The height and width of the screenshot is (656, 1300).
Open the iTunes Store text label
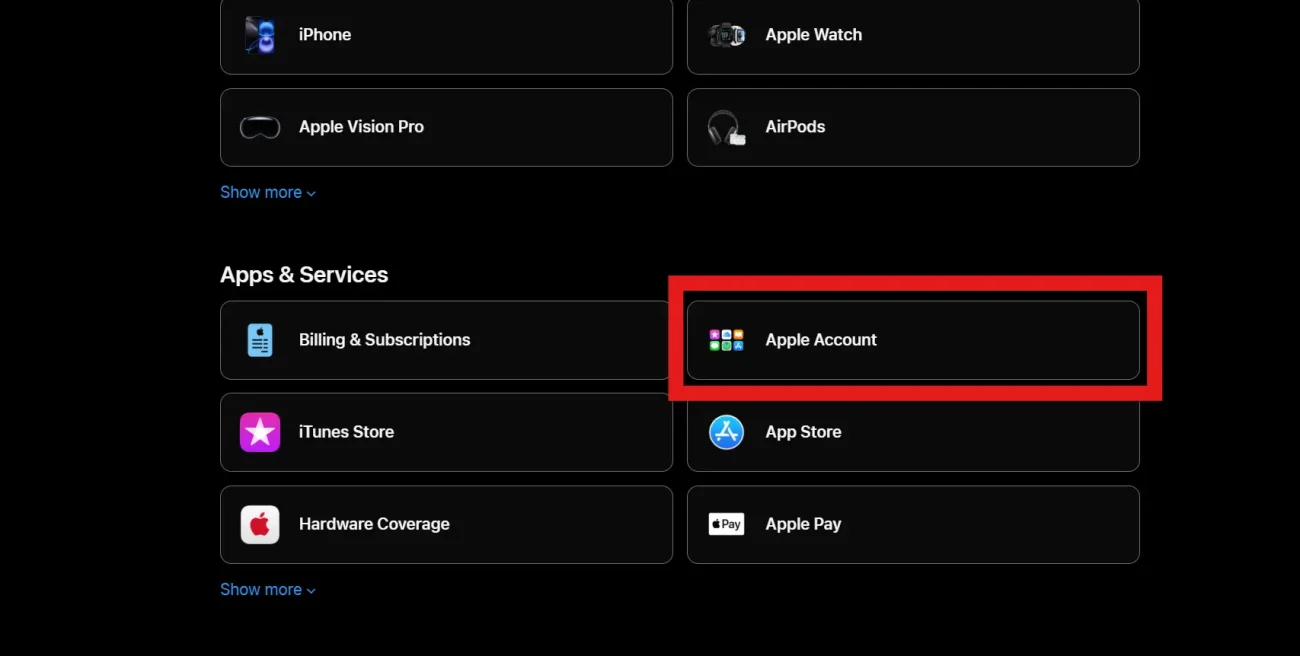click(346, 432)
